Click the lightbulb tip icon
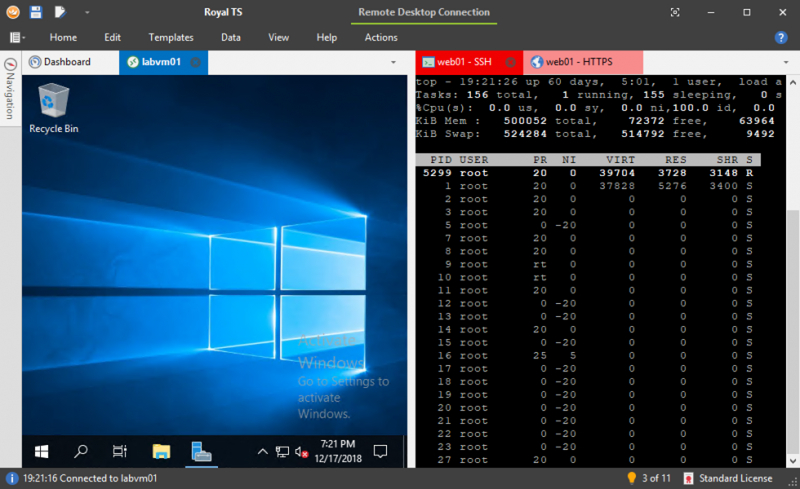800x489 pixels. click(x=632, y=478)
